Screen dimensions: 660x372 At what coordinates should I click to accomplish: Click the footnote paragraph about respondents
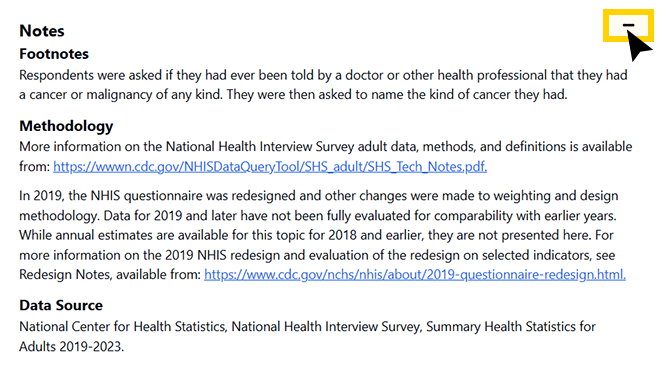[x=323, y=85]
